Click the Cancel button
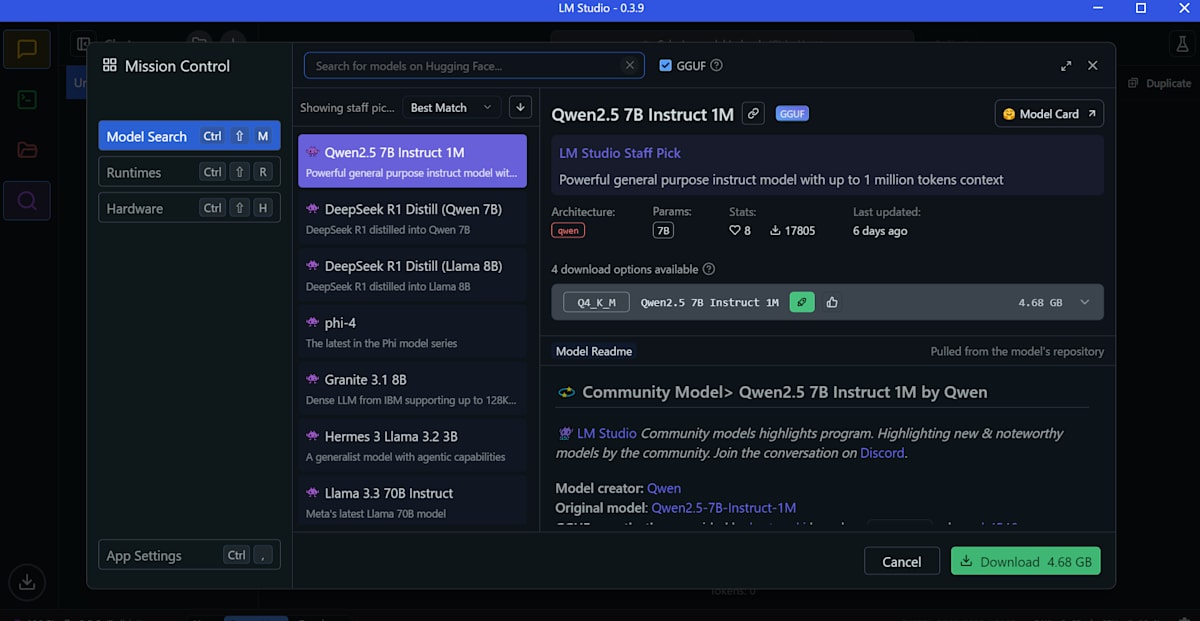The height and width of the screenshot is (621, 1200). pos(902,561)
